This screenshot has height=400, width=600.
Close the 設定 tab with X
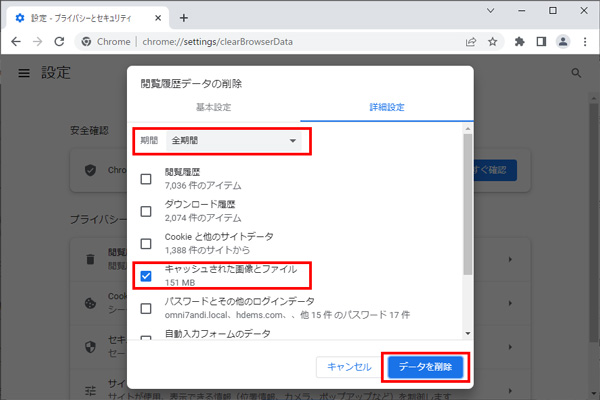point(158,18)
